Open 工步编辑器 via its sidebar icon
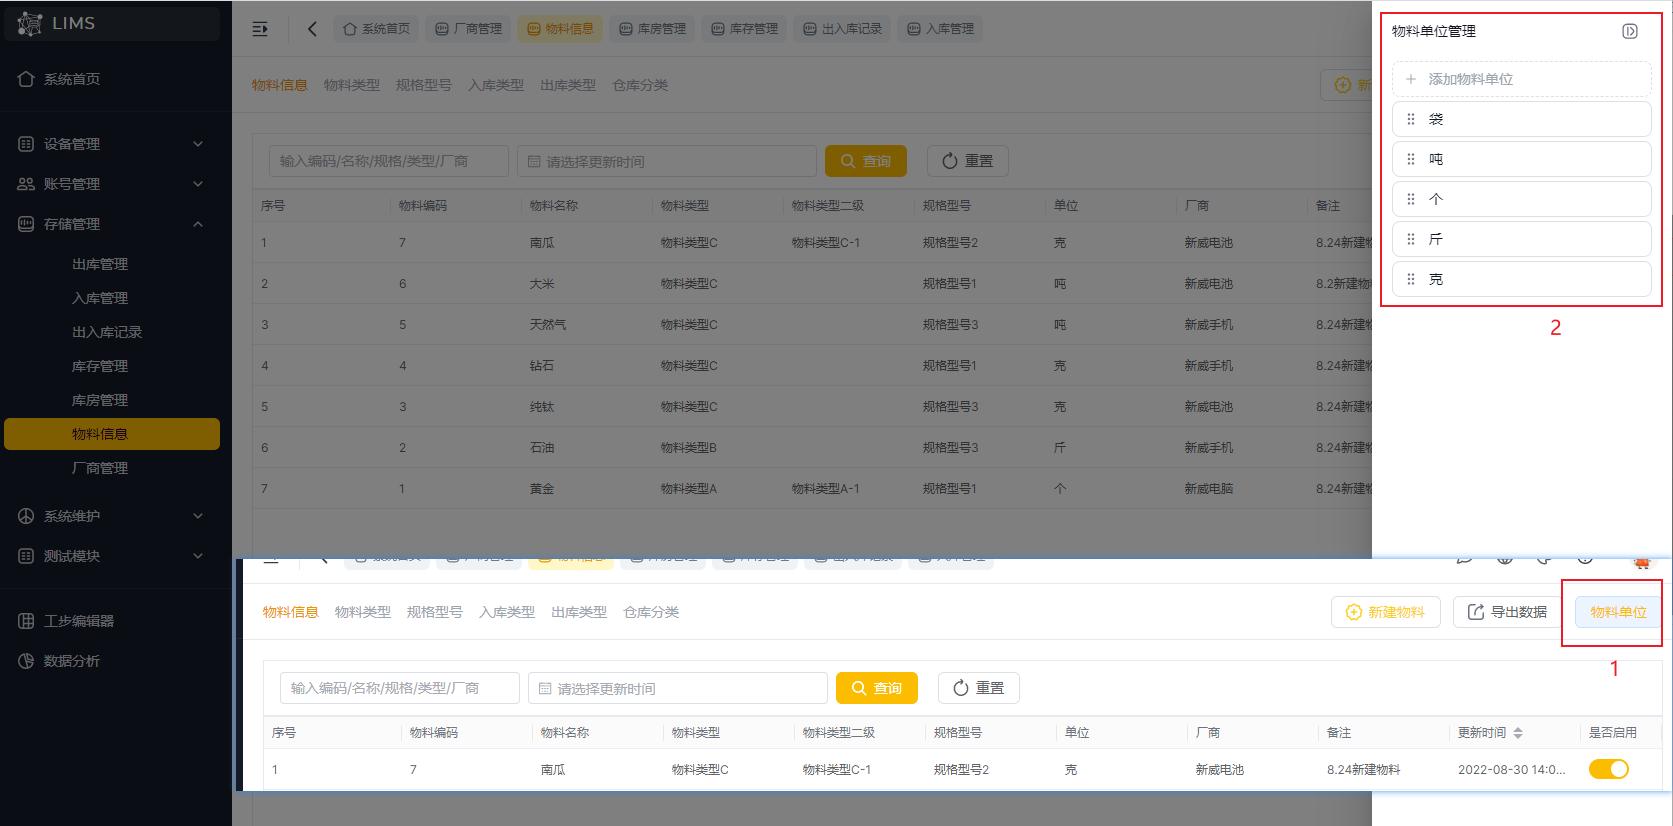Screen dimensions: 1673x826 pos(26,621)
